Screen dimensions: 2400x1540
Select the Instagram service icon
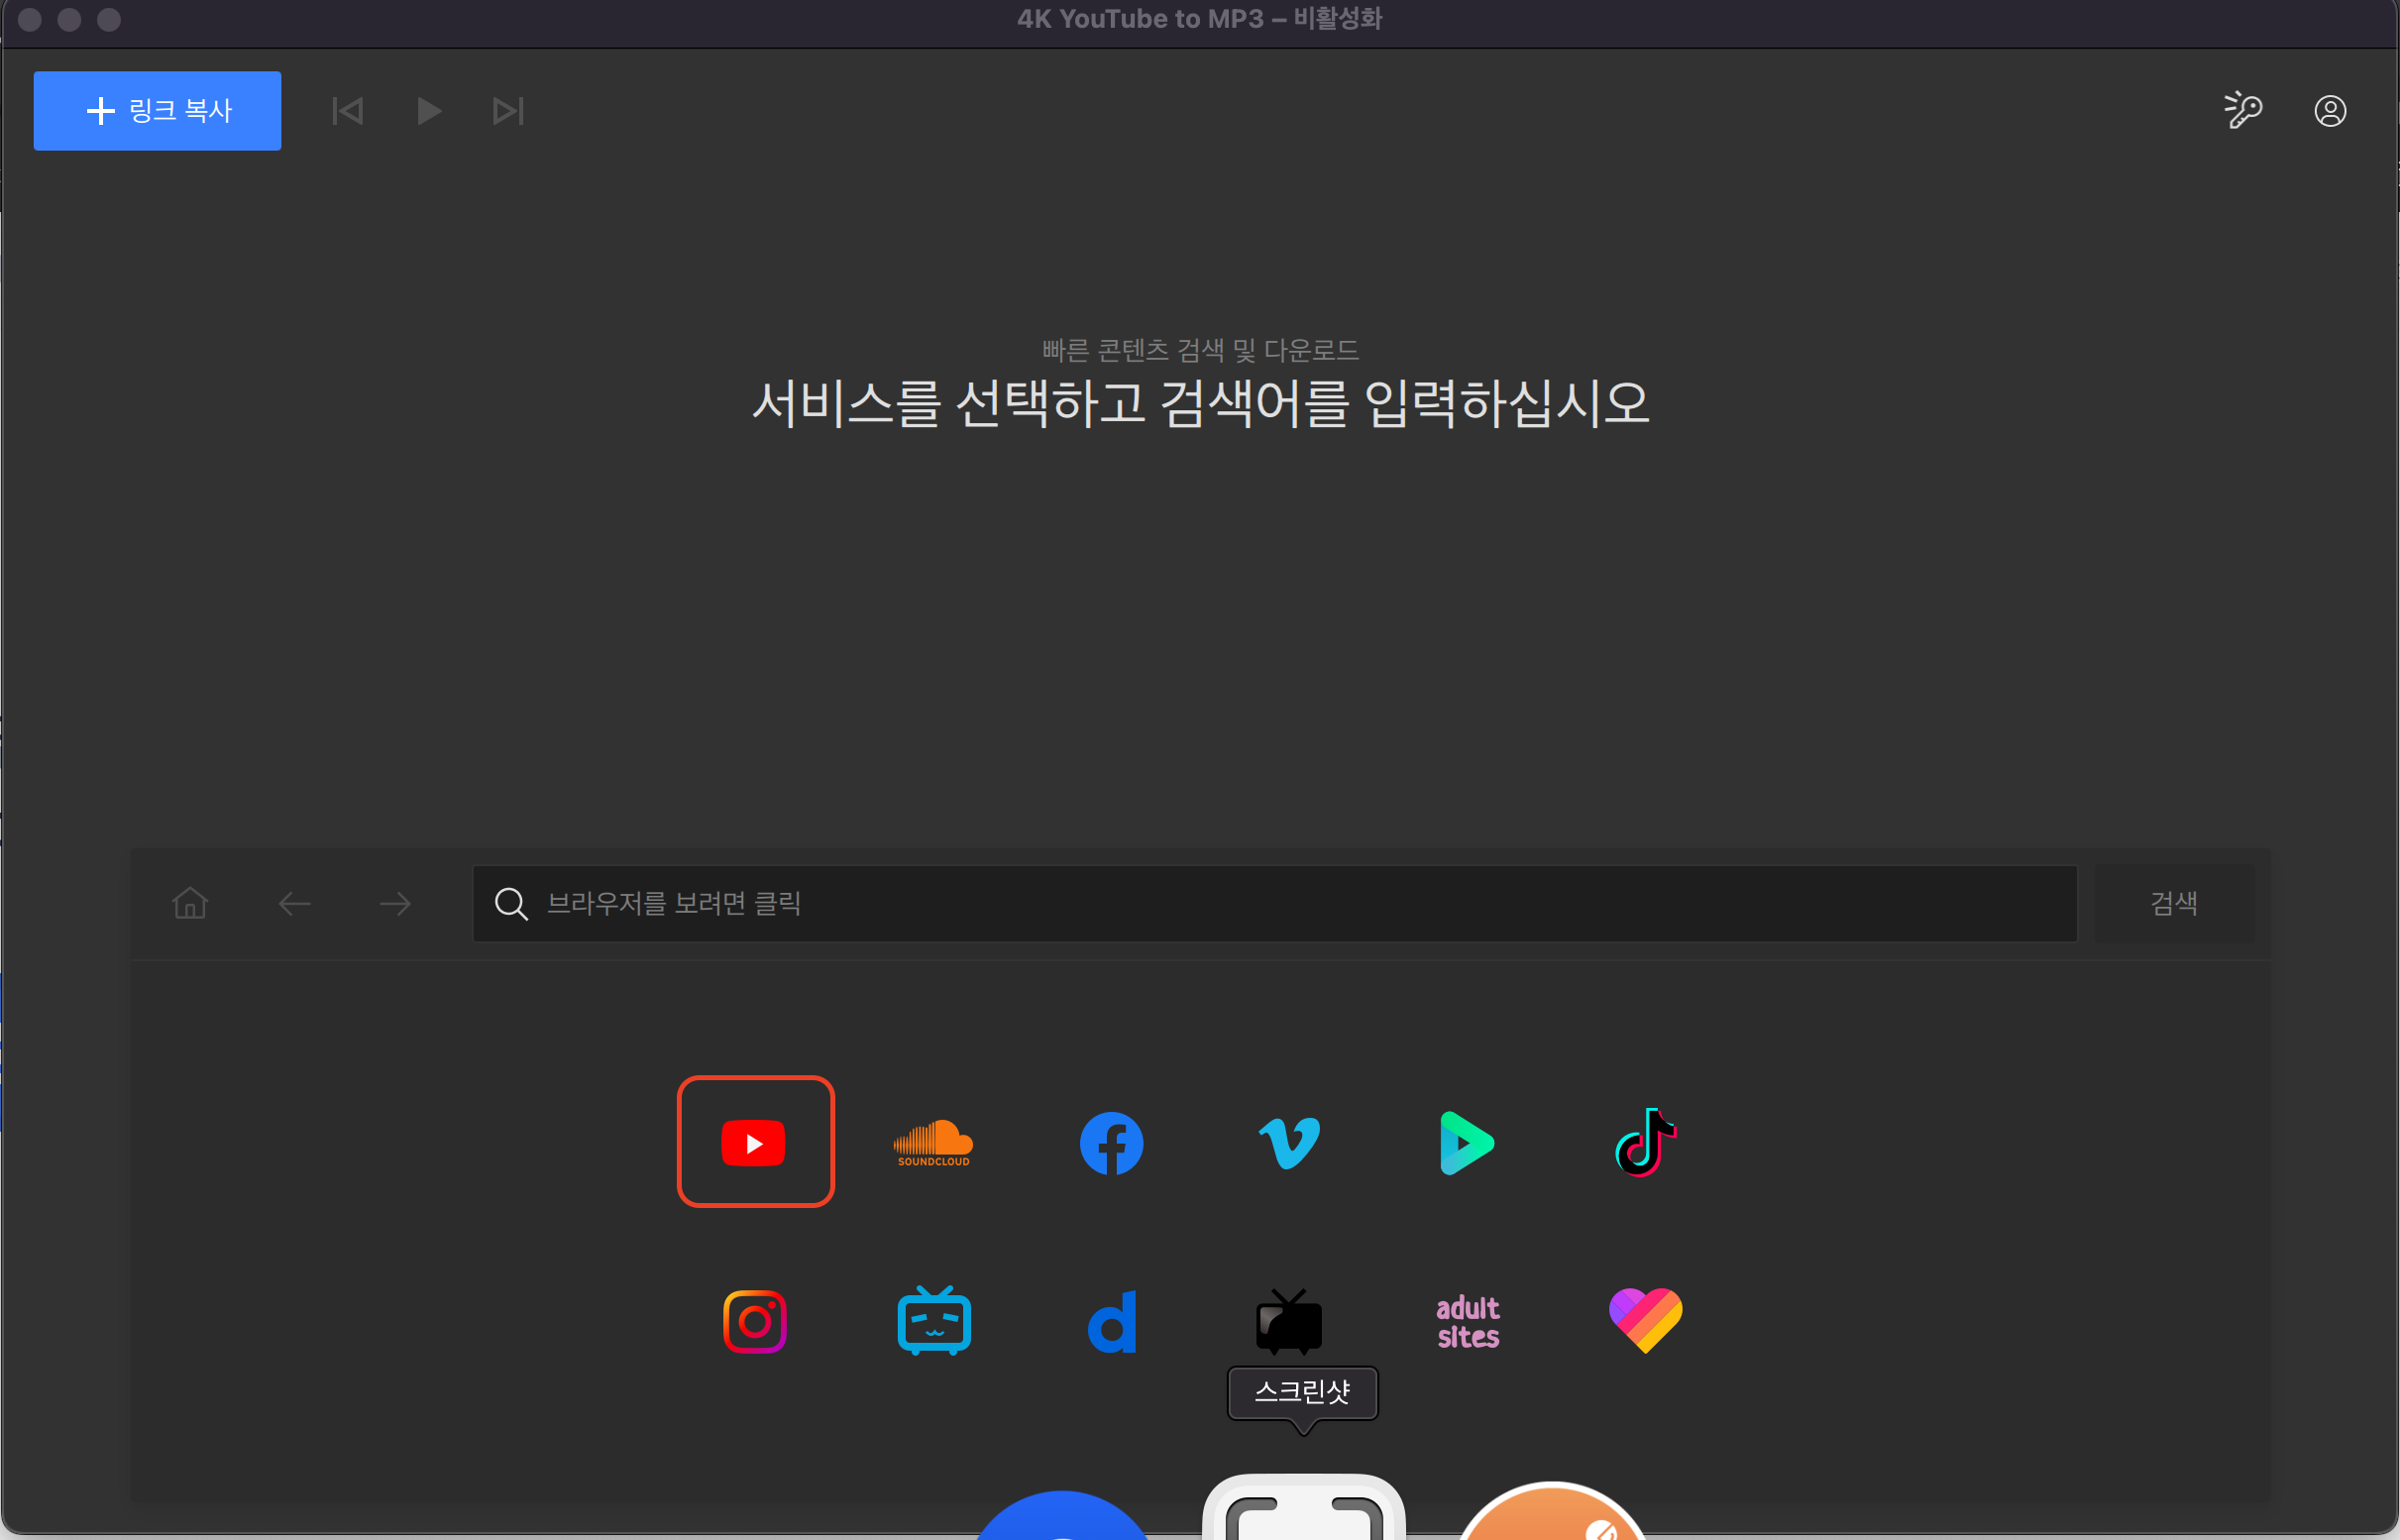coord(755,1321)
